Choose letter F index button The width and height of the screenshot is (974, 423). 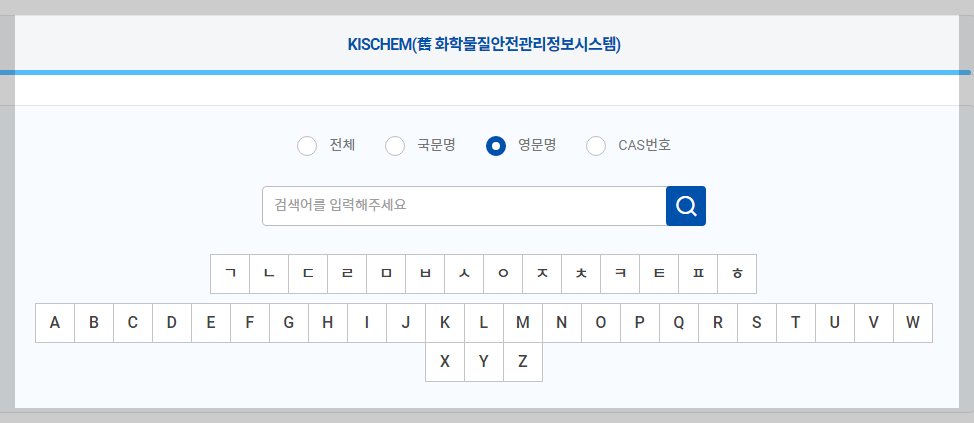(250, 323)
